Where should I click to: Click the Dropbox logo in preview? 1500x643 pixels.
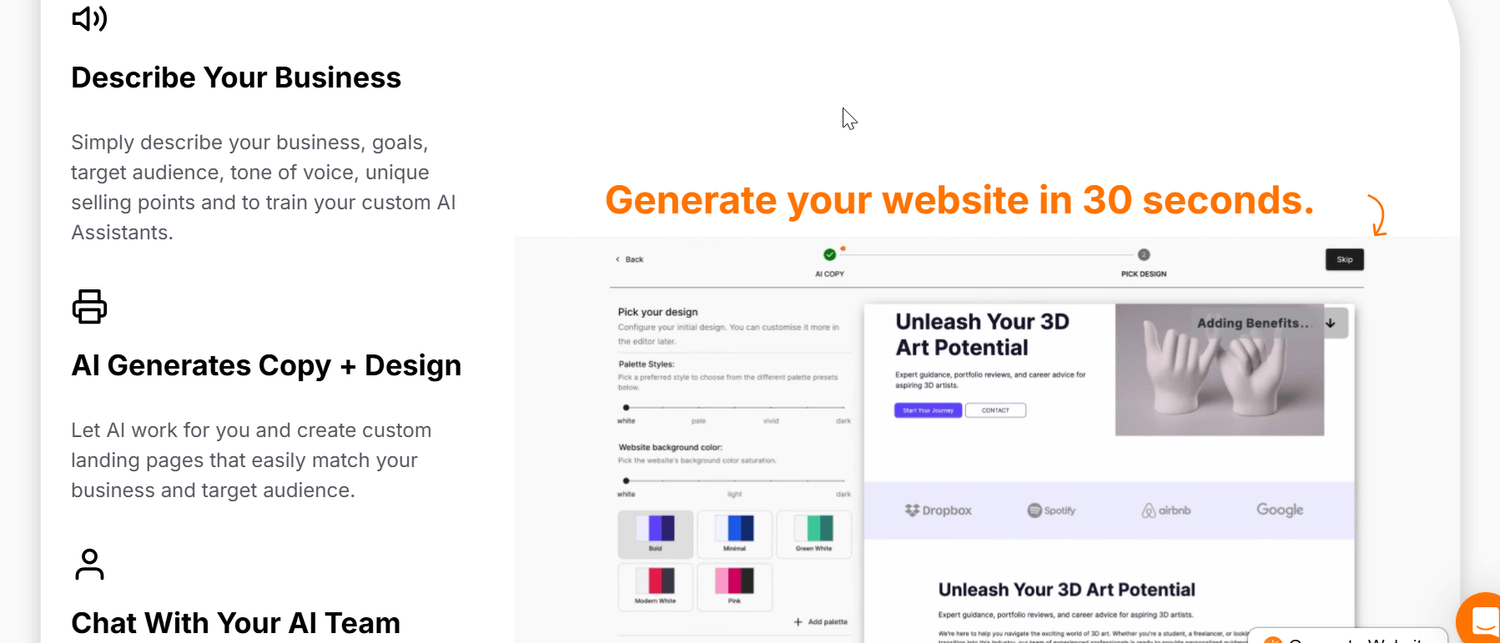[938, 510]
